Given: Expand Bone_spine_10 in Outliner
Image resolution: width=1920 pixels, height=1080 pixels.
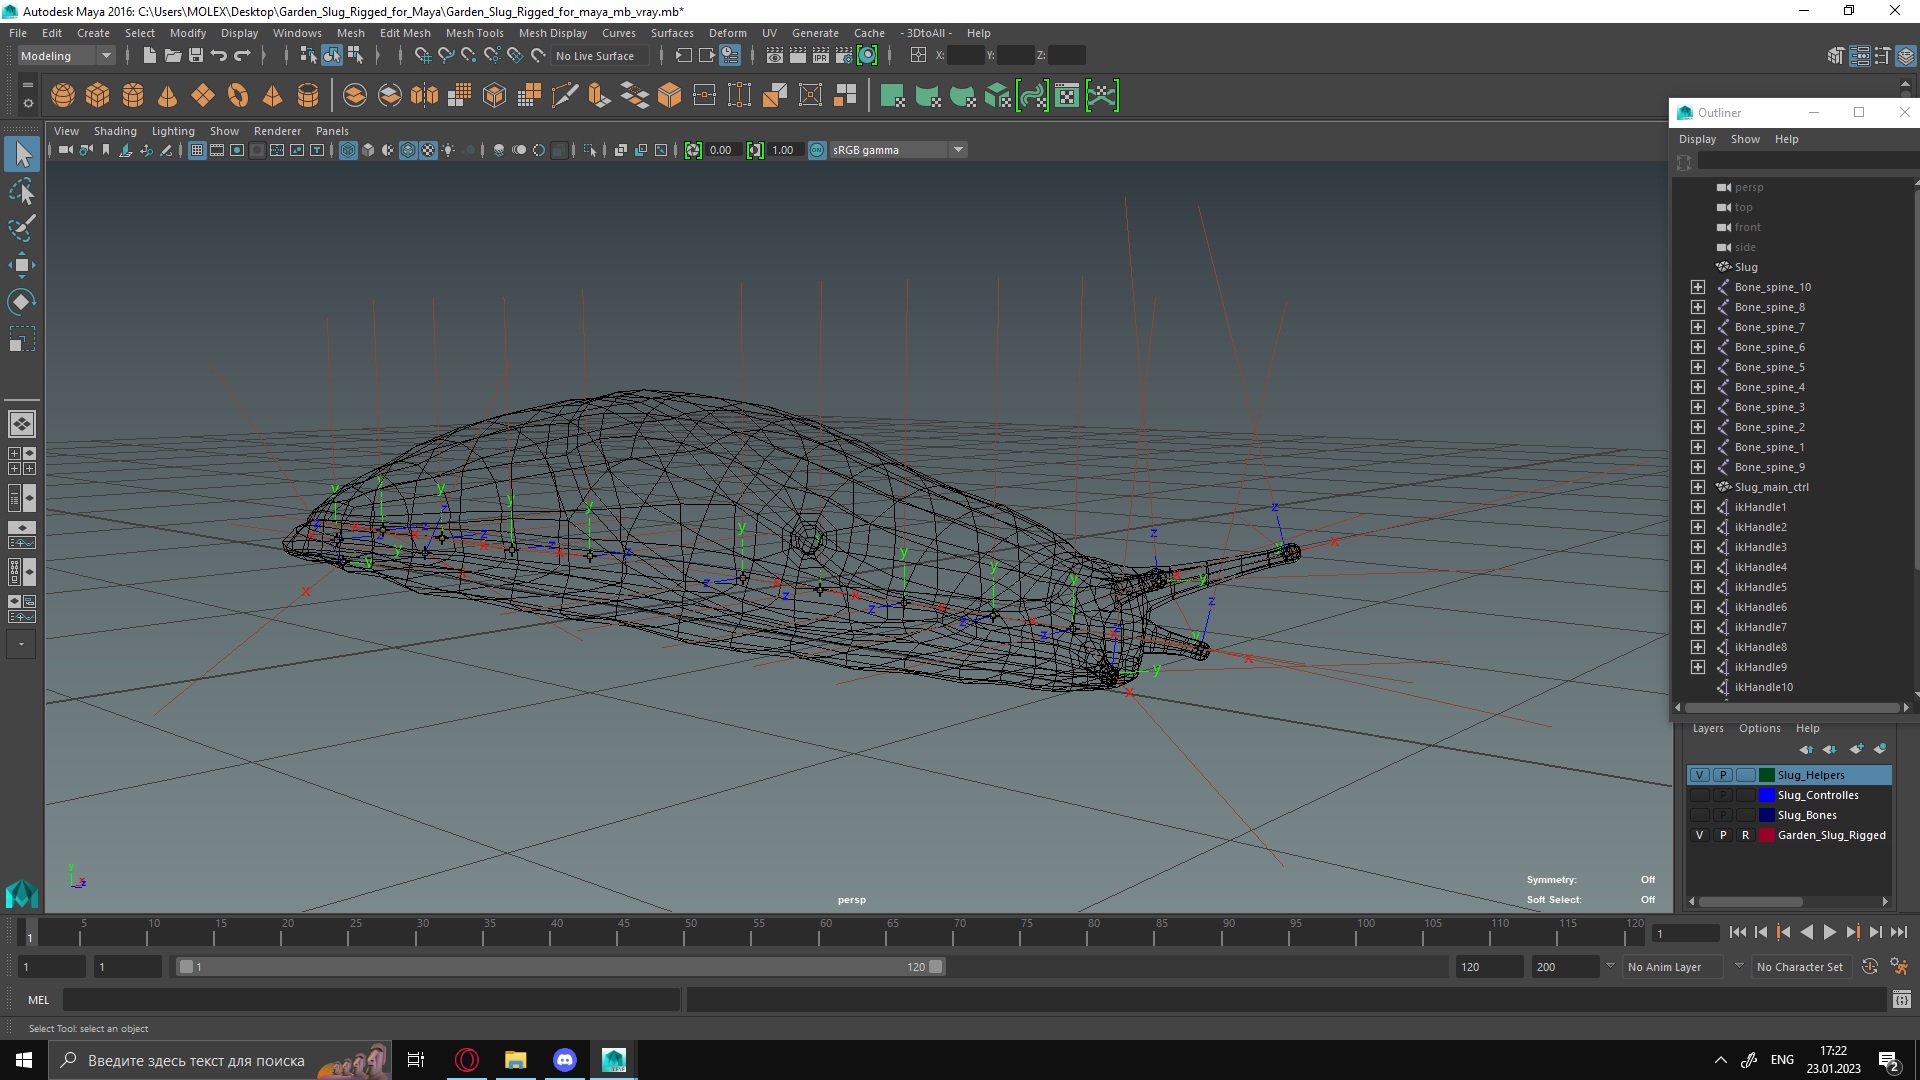Looking at the screenshot, I should pos(1697,287).
